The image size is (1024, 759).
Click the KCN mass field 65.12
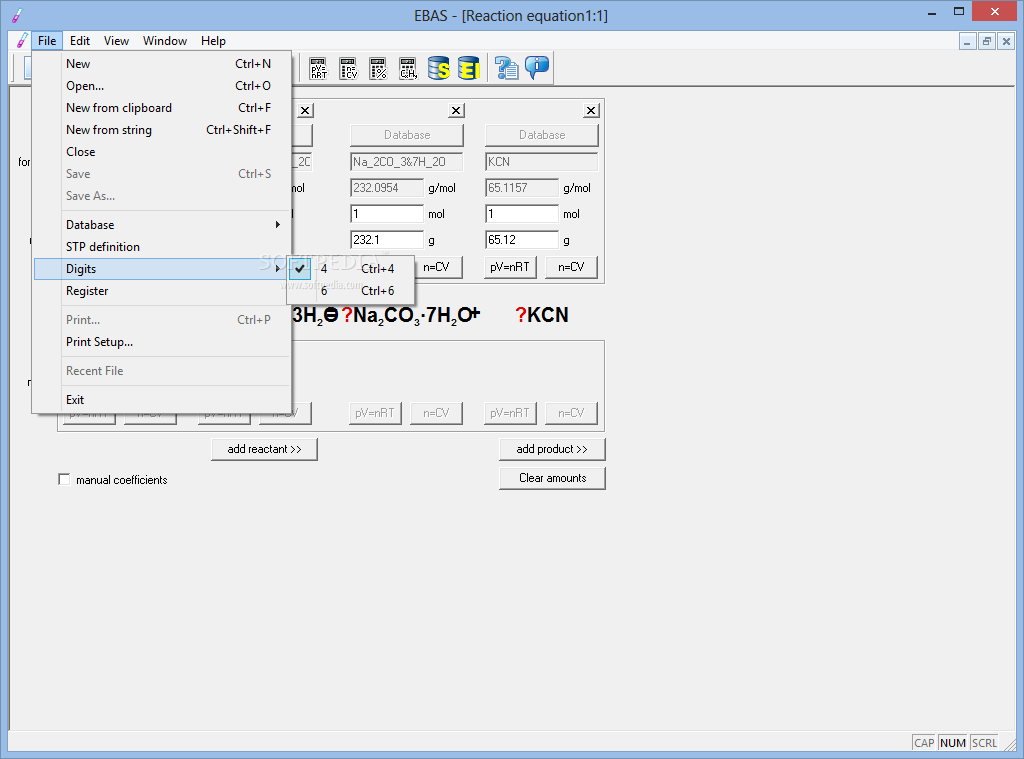click(522, 240)
